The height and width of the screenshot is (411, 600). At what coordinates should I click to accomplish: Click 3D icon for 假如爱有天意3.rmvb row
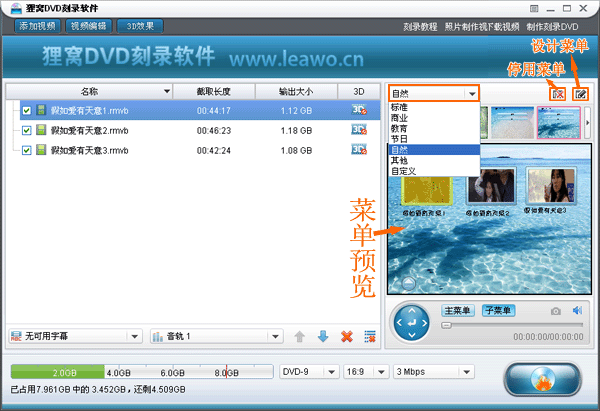359,149
